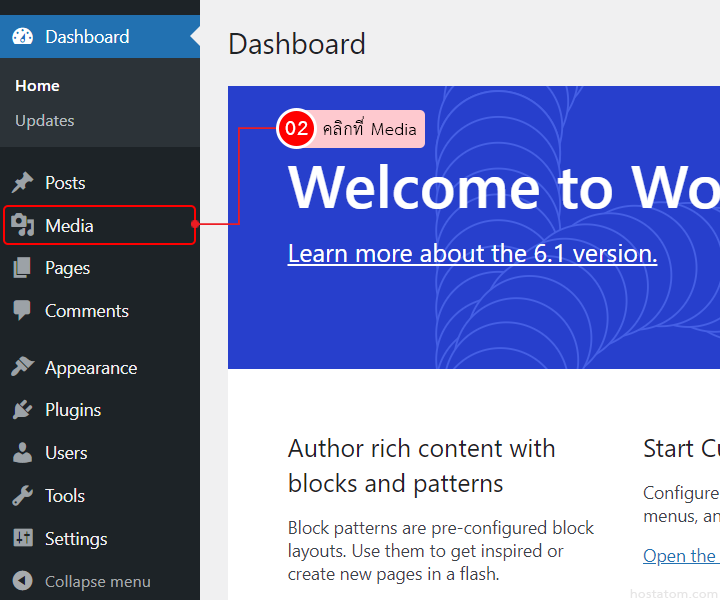Click the Media library icon
This screenshot has height=600, width=720.
22,226
